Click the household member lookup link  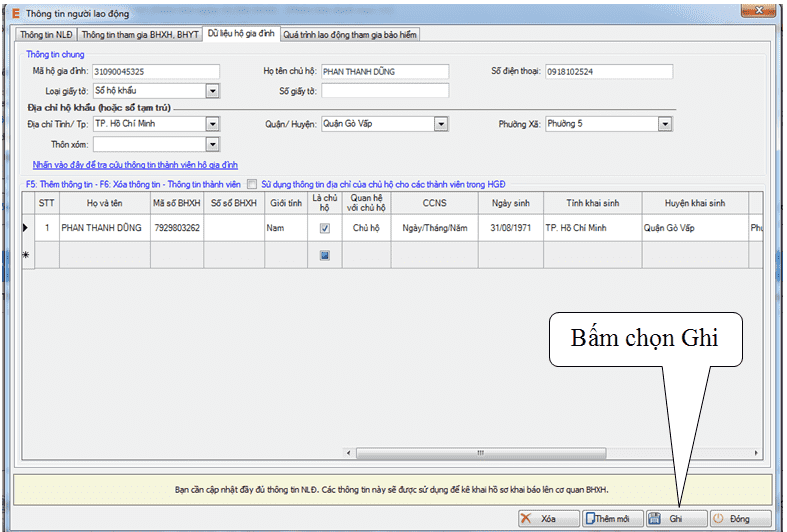point(135,165)
